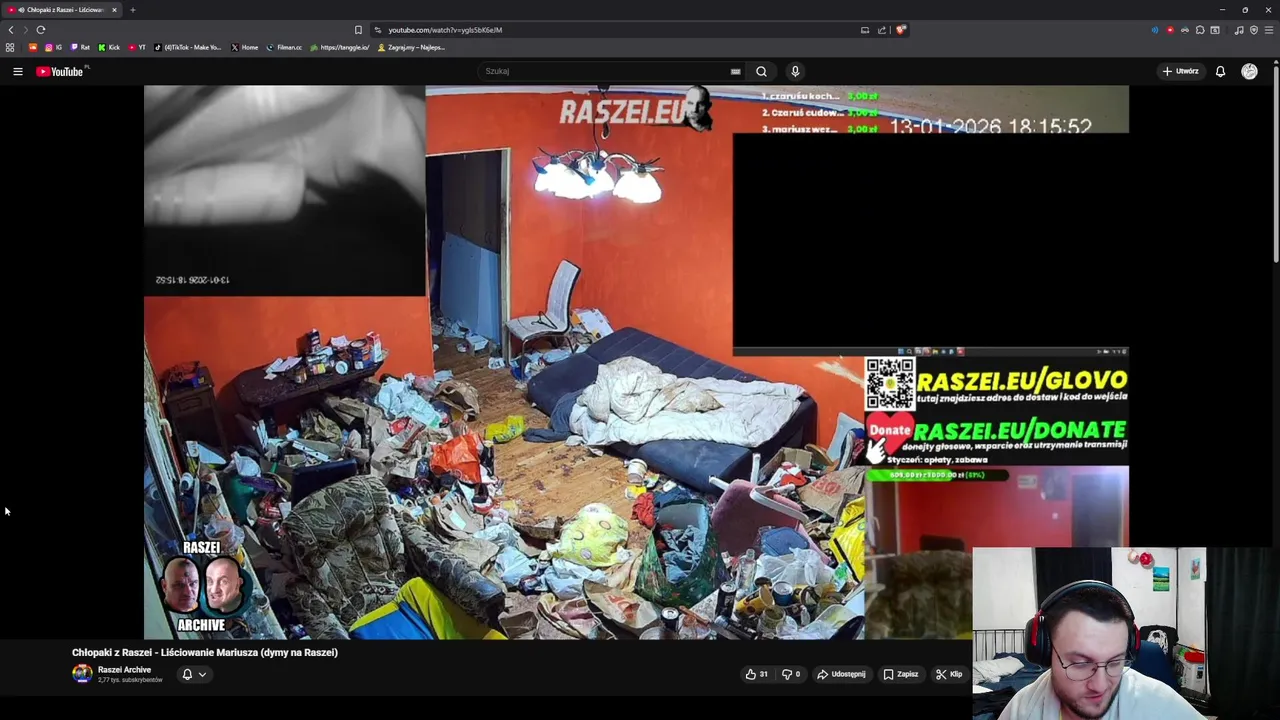Open the Raszei Archive channel name link
The height and width of the screenshot is (720, 1280).
tap(124, 670)
